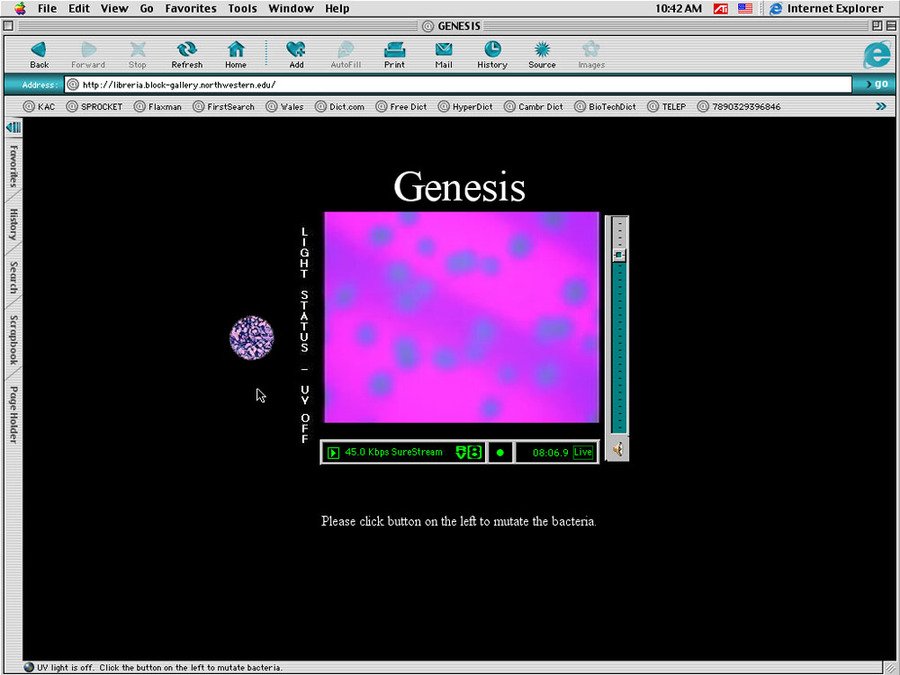Click the go button beside address
900x675 pixels.
click(x=878, y=84)
